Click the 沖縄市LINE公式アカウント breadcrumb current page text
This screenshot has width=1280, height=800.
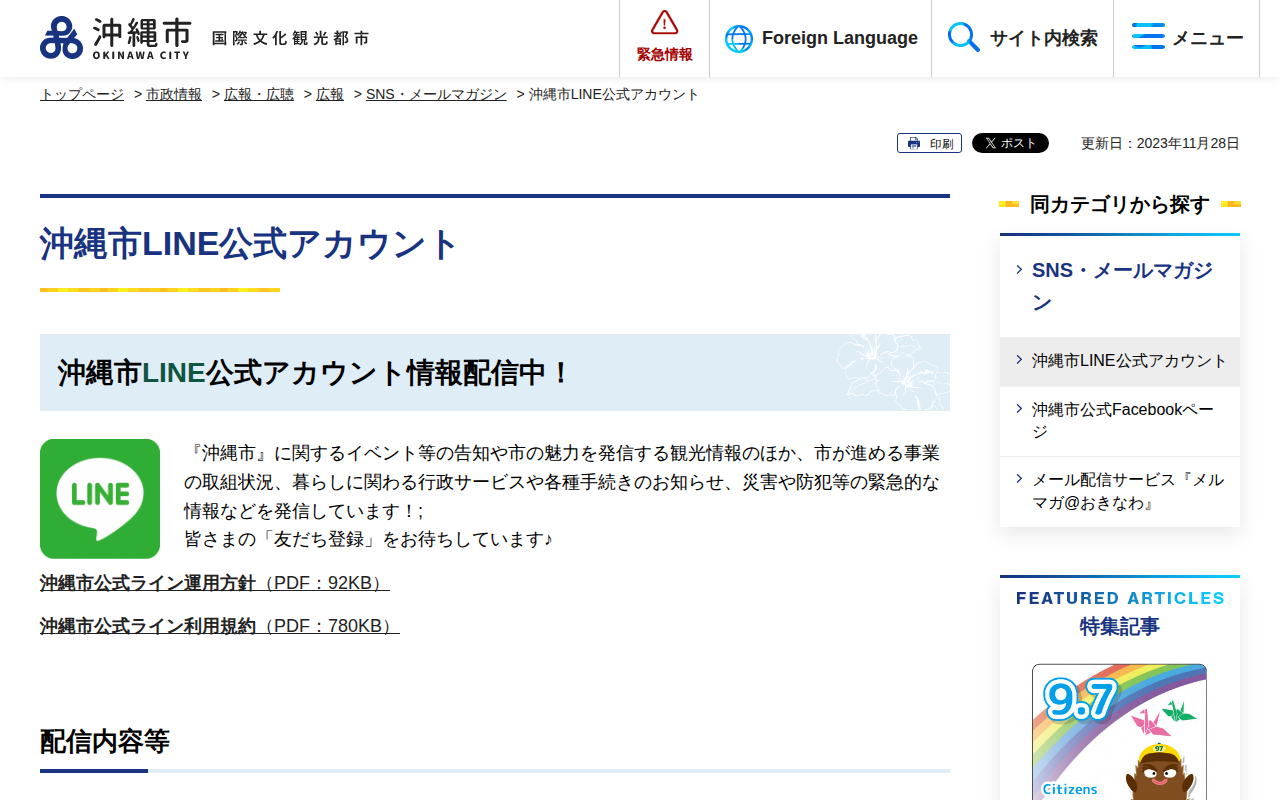tap(614, 94)
